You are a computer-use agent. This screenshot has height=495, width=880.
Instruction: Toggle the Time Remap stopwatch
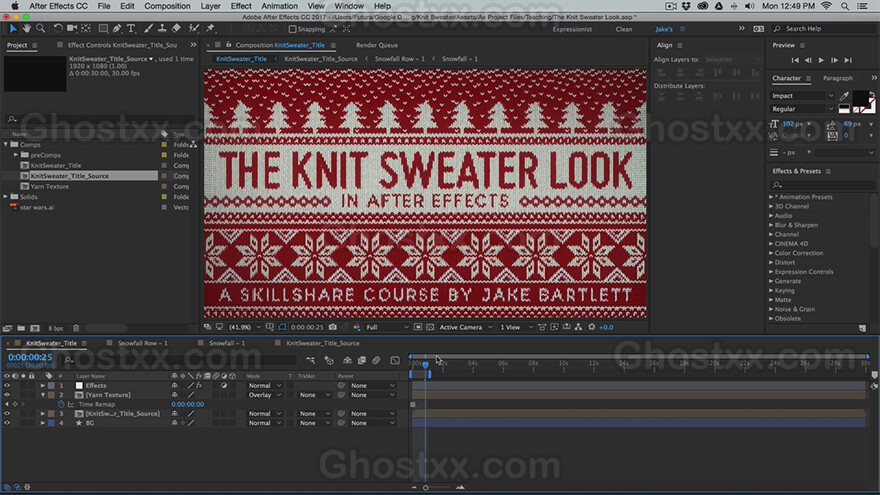pyautogui.click(x=61, y=404)
